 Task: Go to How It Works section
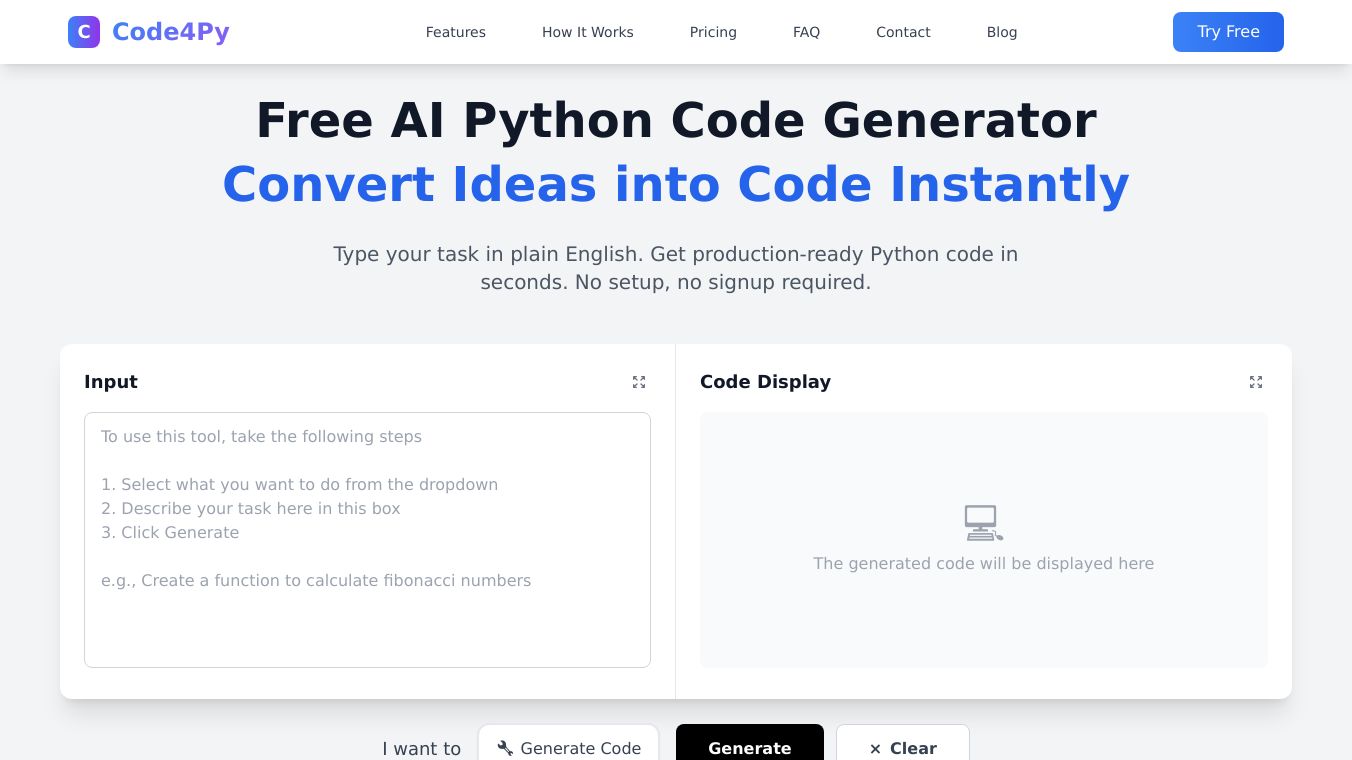coord(588,32)
